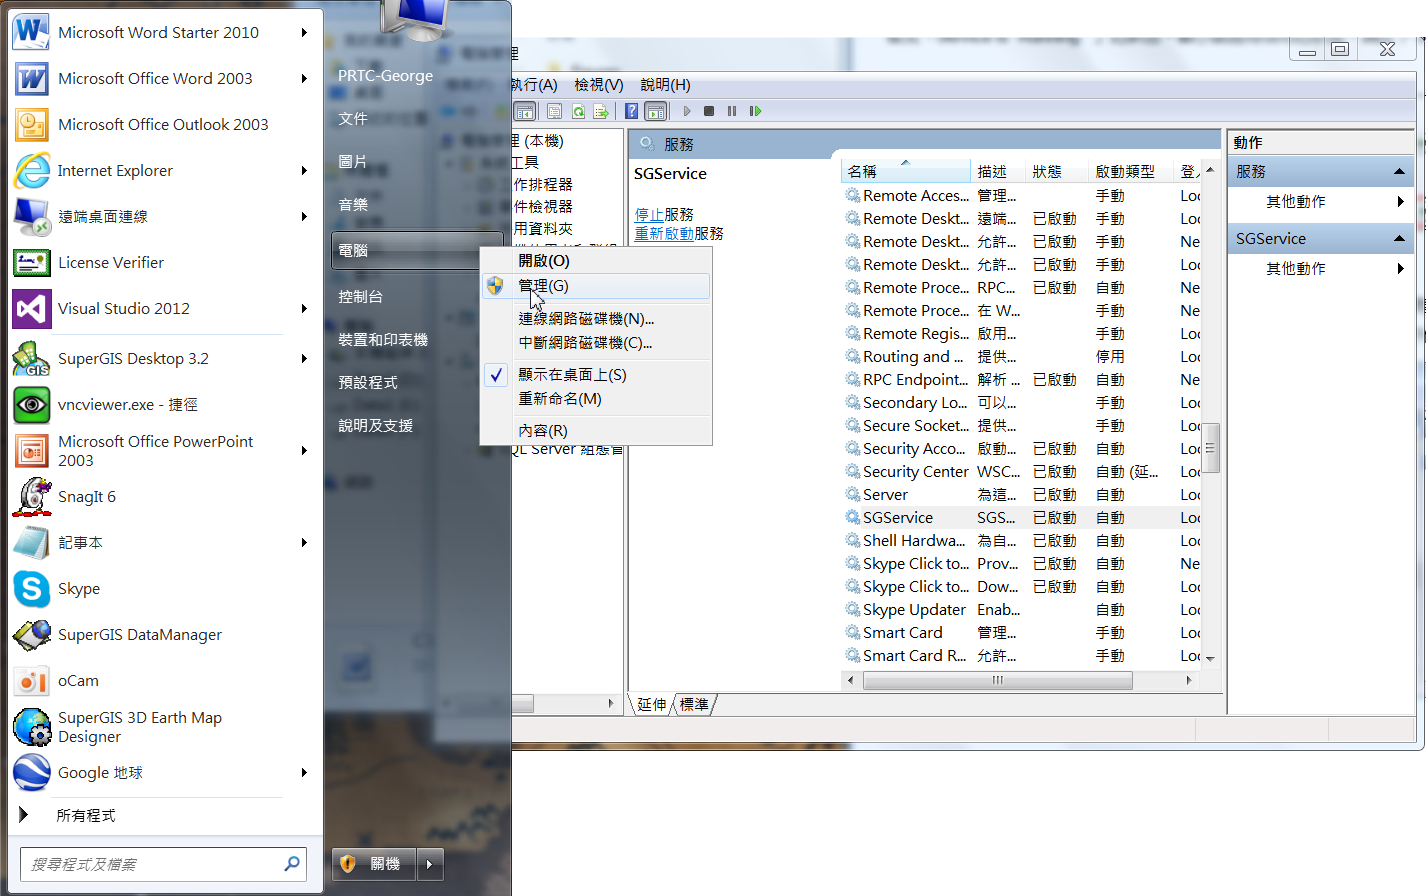Switch to the 延伸 tab

pos(652,705)
